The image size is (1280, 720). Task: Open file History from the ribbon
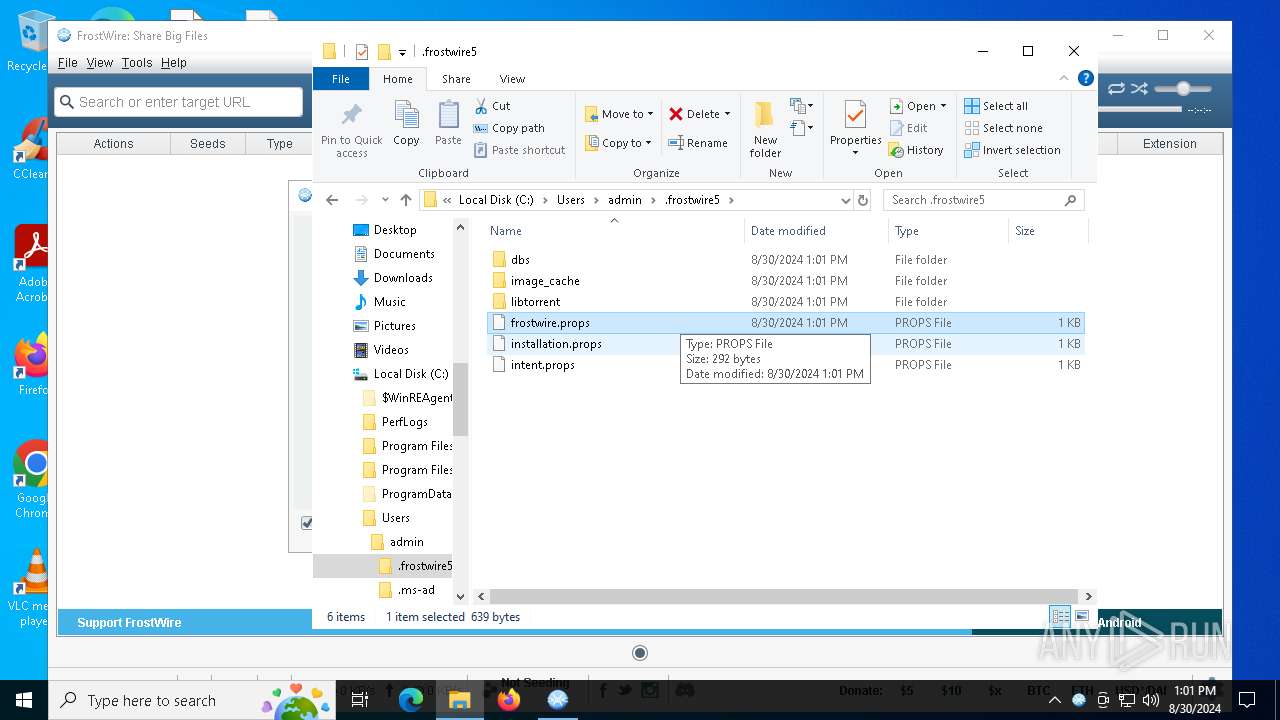(916, 150)
